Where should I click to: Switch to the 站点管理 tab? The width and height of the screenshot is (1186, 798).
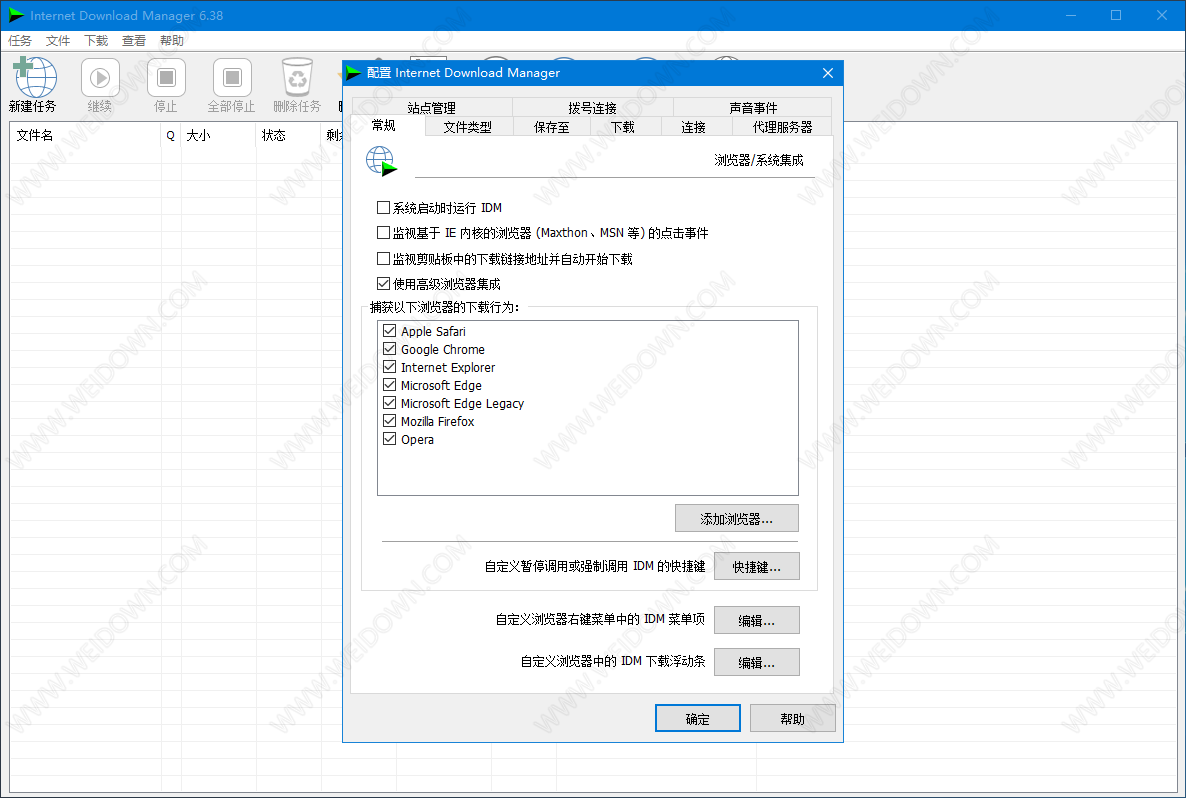(432, 107)
